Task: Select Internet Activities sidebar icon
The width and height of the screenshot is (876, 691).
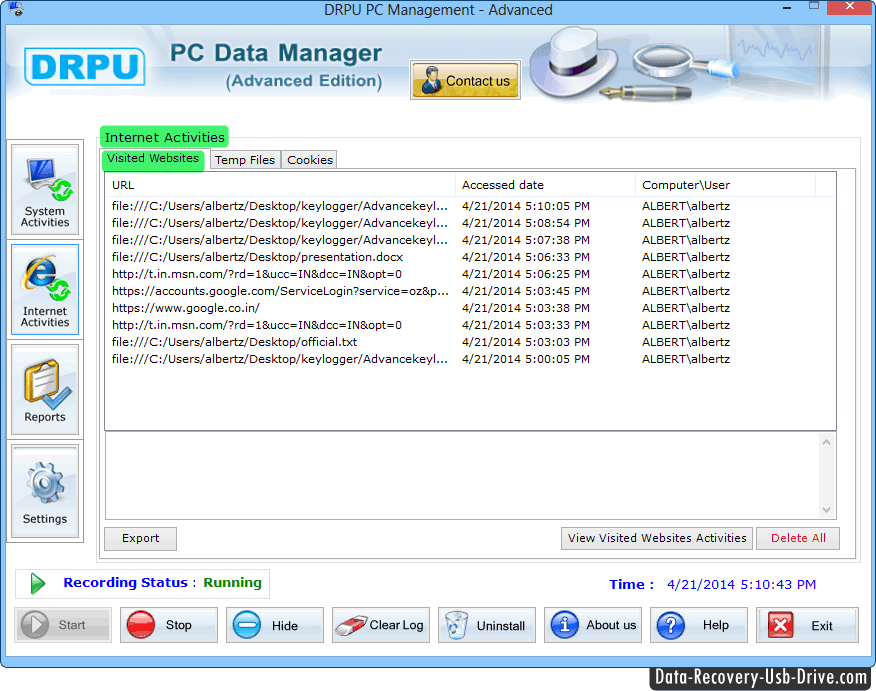Action: point(45,289)
